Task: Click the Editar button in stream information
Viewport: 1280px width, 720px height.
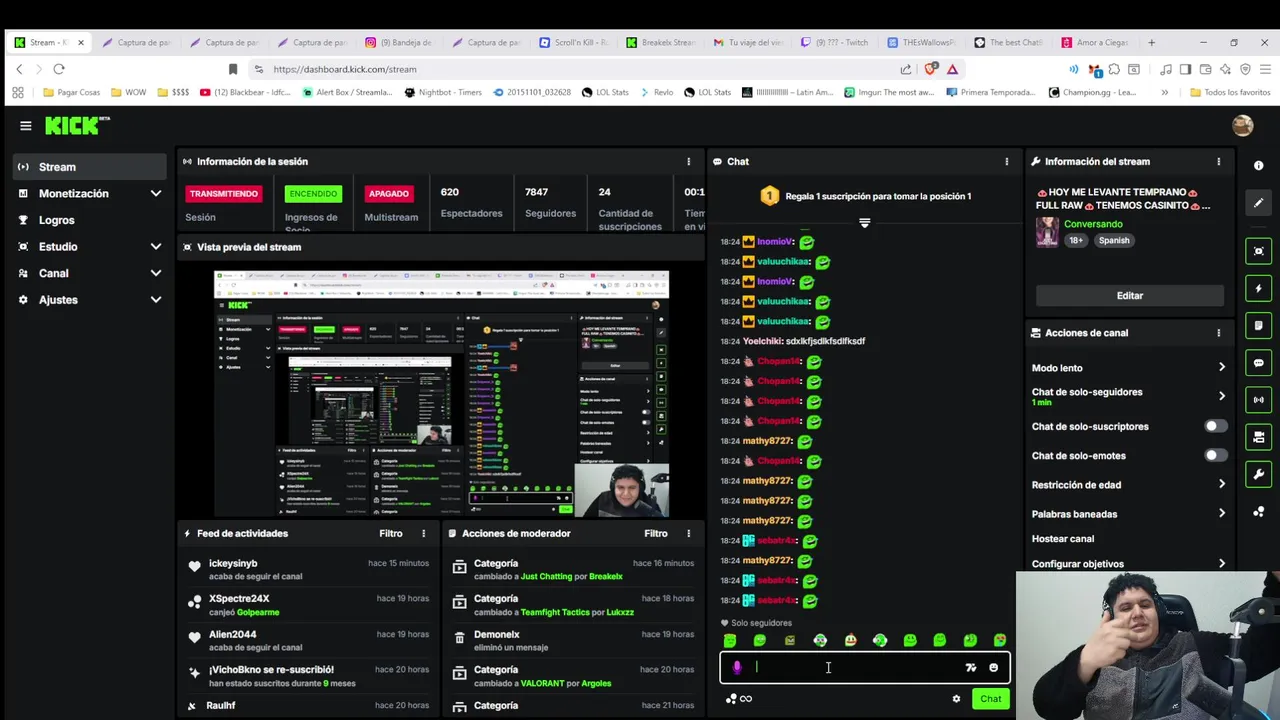Action: click(1130, 296)
